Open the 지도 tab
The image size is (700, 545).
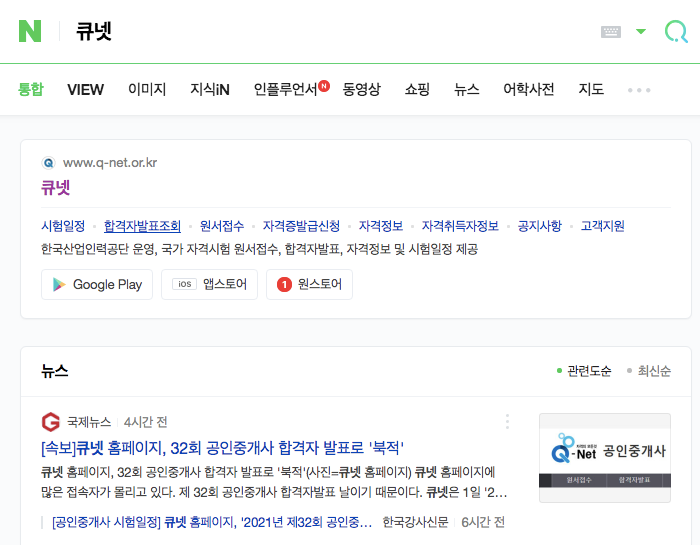click(x=591, y=89)
